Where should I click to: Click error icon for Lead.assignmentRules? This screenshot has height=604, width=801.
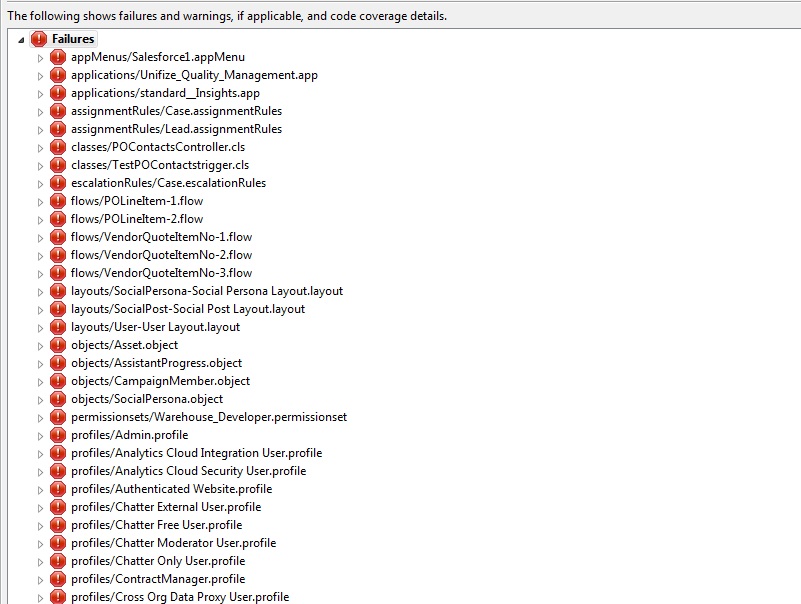point(58,129)
